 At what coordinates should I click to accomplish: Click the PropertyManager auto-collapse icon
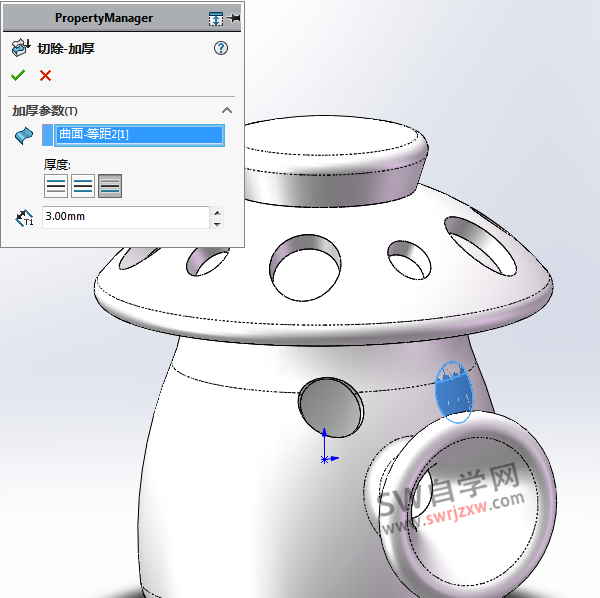tap(216, 18)
